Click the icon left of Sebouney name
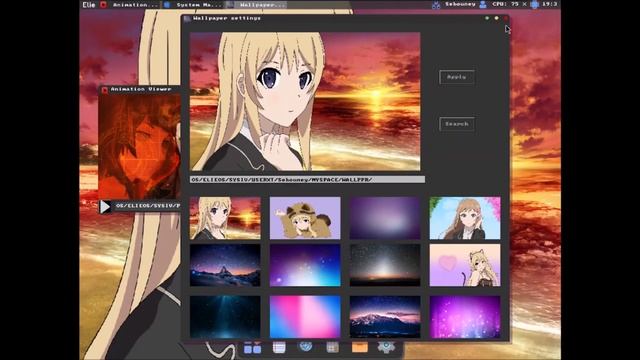Image resolution: width=640 pixels, height=360 pixels. tap(436, 5)
